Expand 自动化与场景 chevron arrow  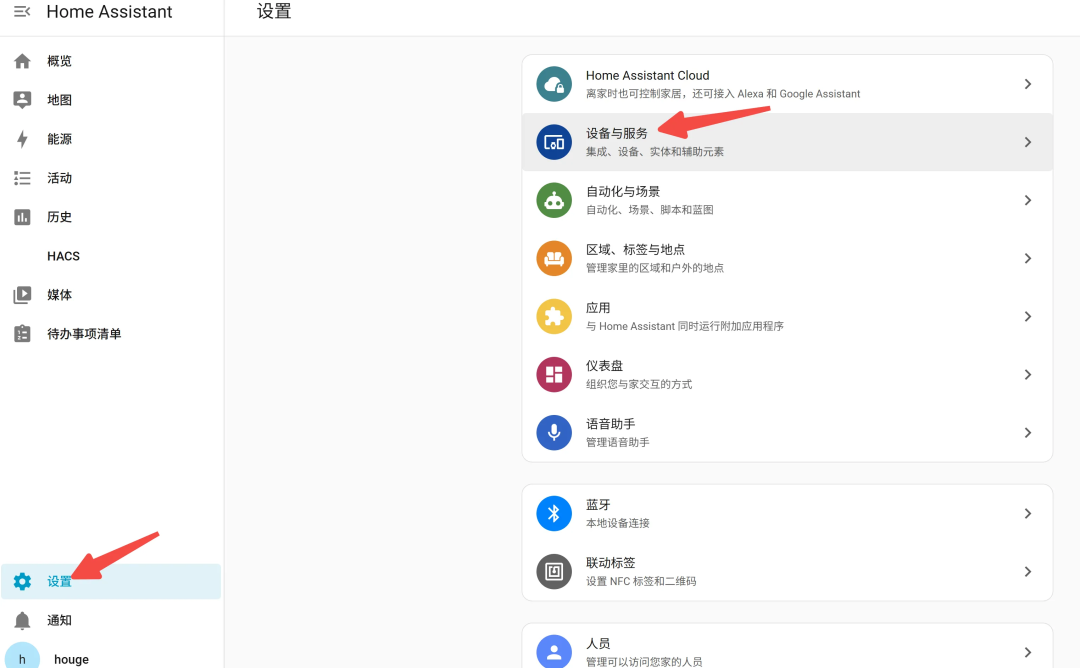(x=1028, y=200)
